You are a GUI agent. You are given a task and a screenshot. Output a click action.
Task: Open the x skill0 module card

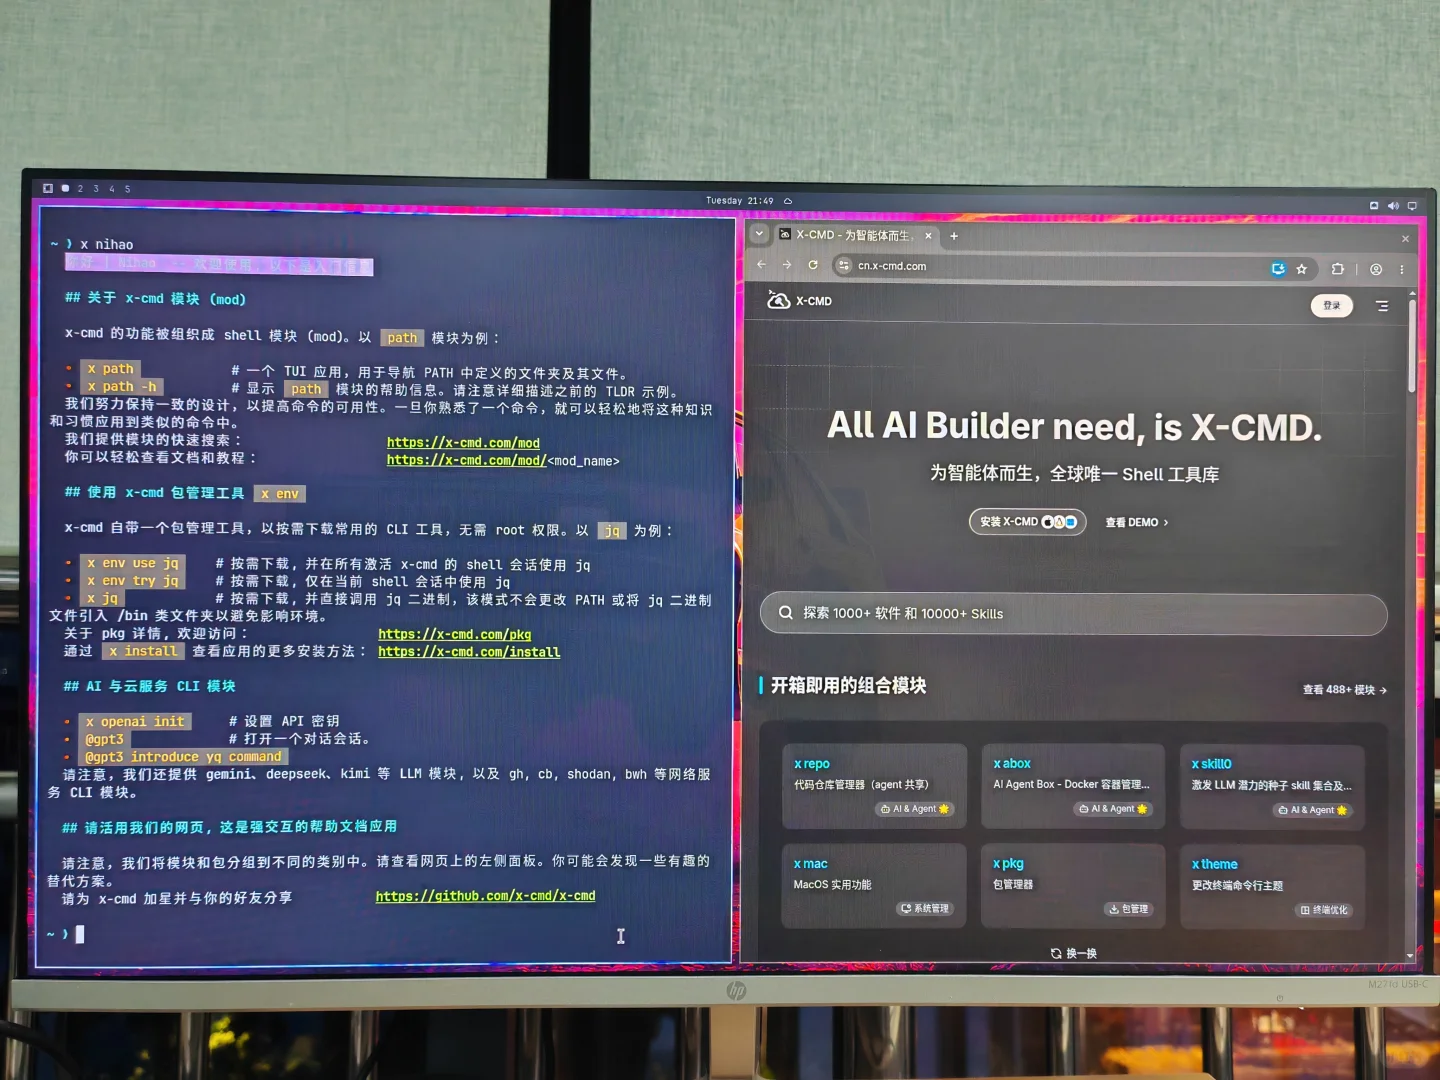[x=1272, y=787]
